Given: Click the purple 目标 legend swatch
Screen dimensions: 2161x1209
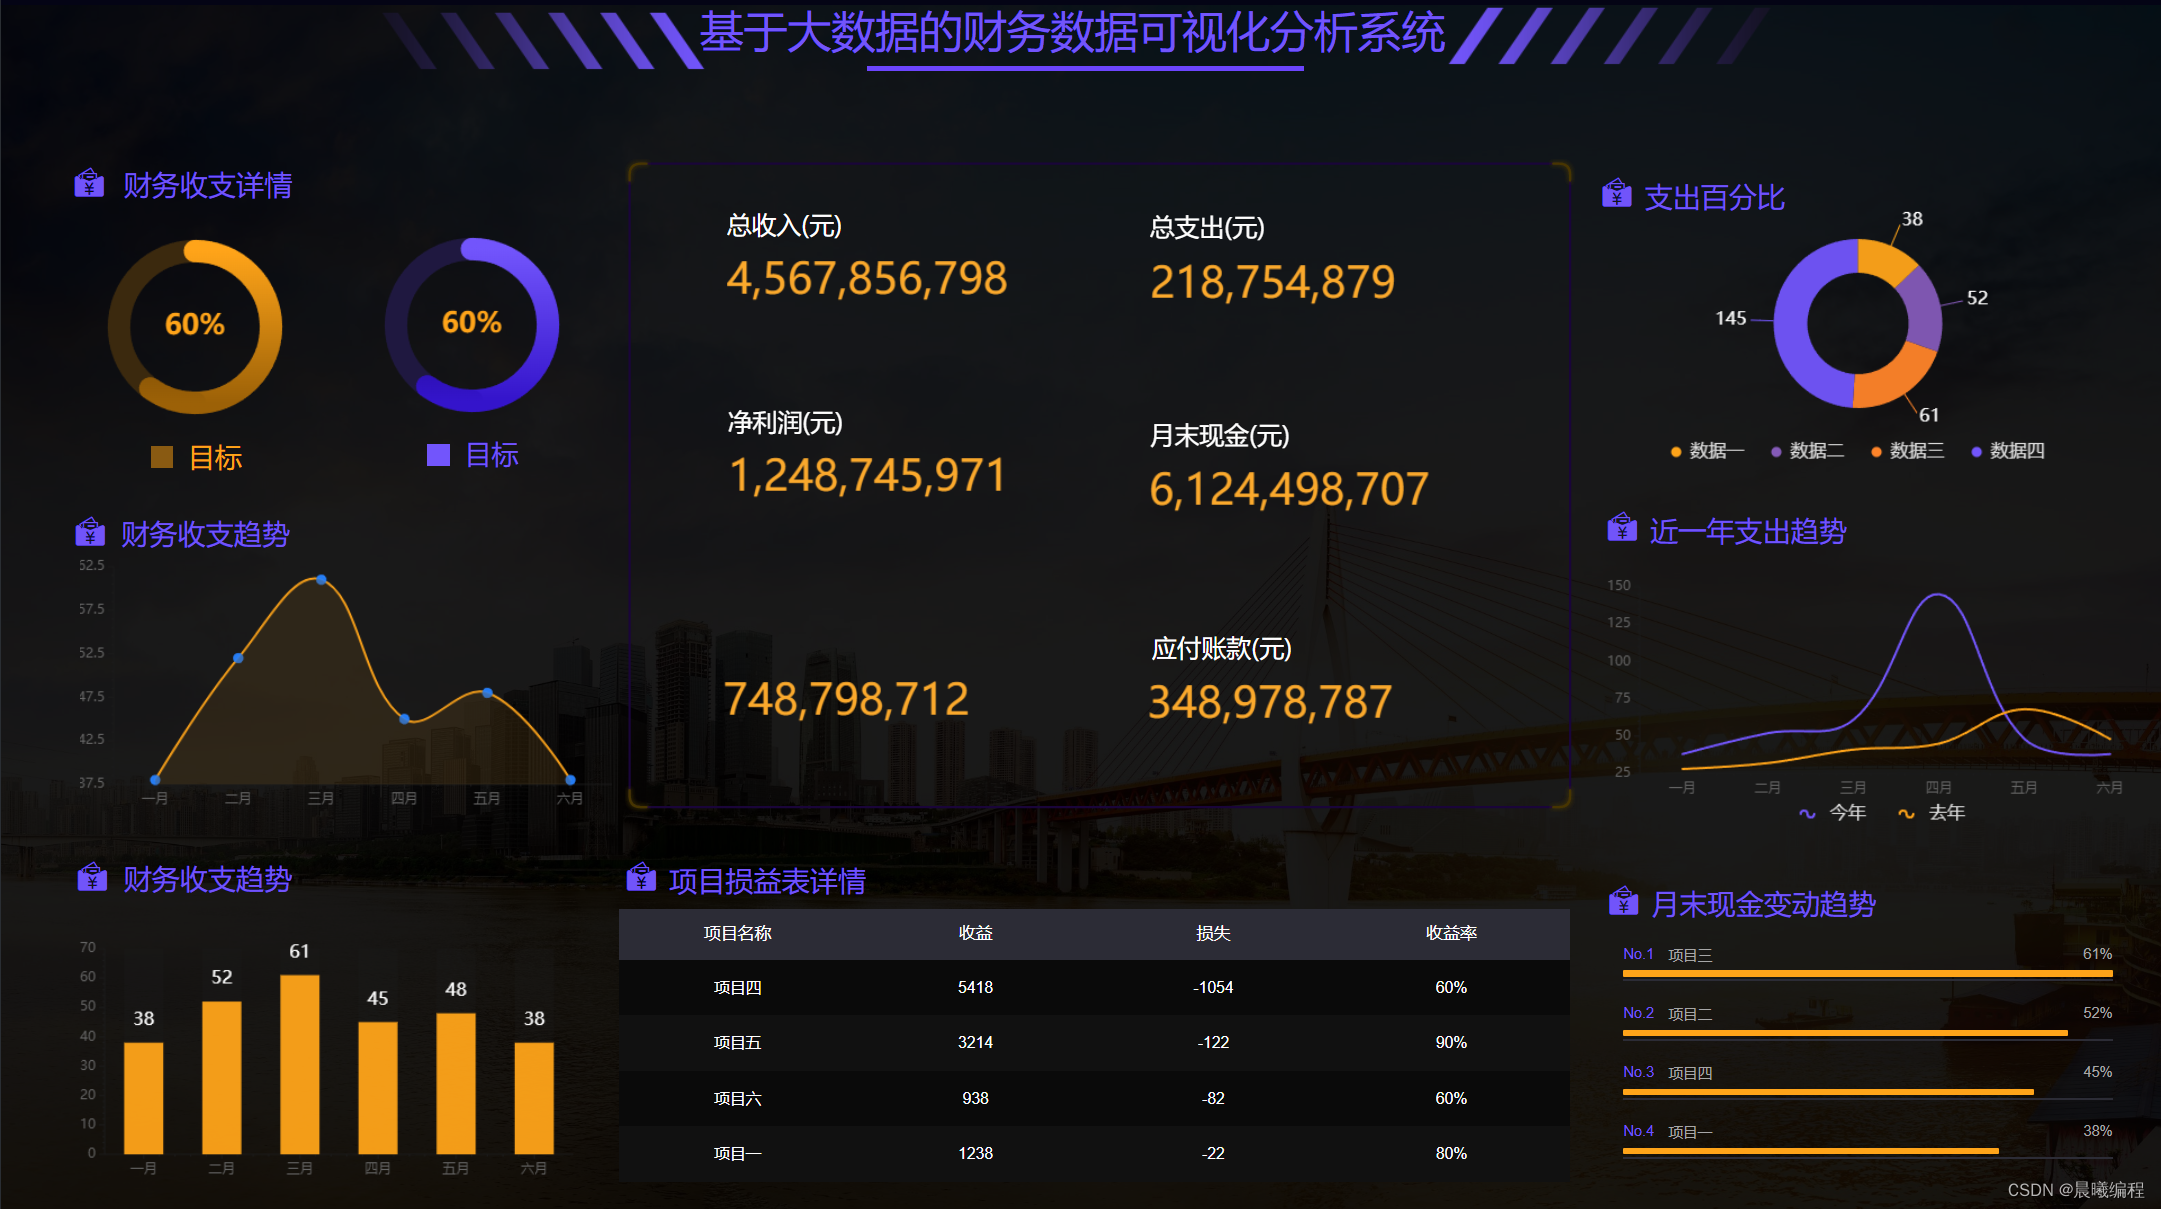Looking at the screenshot, I should point(438,455).
